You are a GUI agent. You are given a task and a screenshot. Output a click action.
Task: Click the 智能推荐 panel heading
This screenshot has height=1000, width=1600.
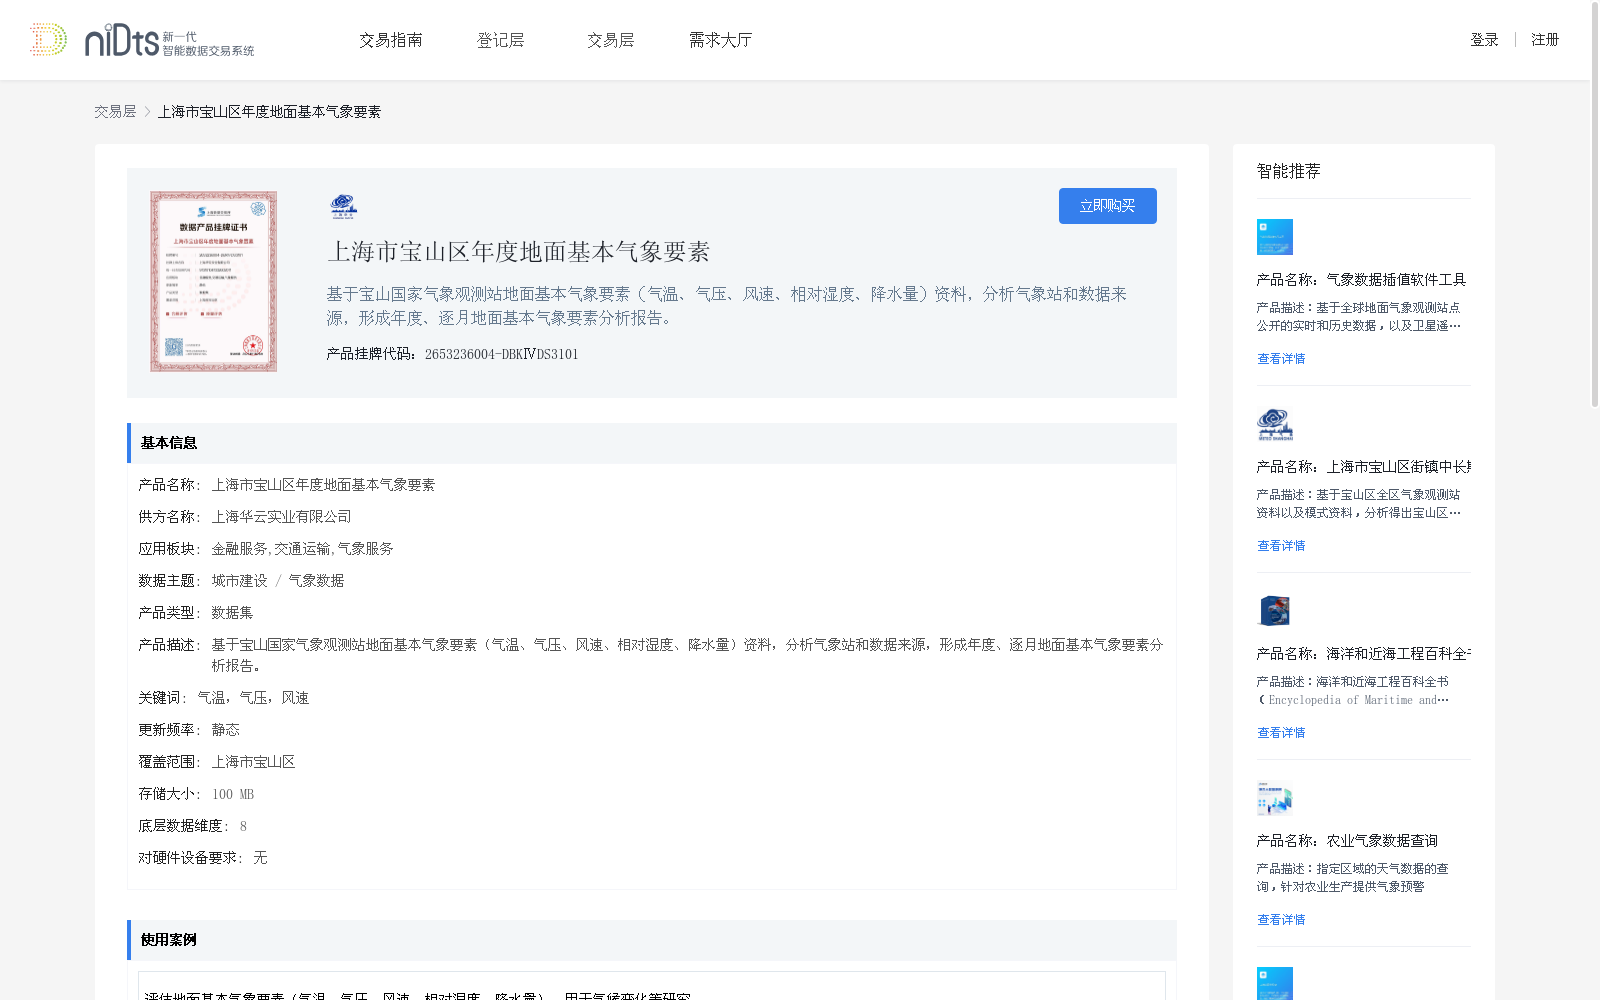pos(1288,171)
